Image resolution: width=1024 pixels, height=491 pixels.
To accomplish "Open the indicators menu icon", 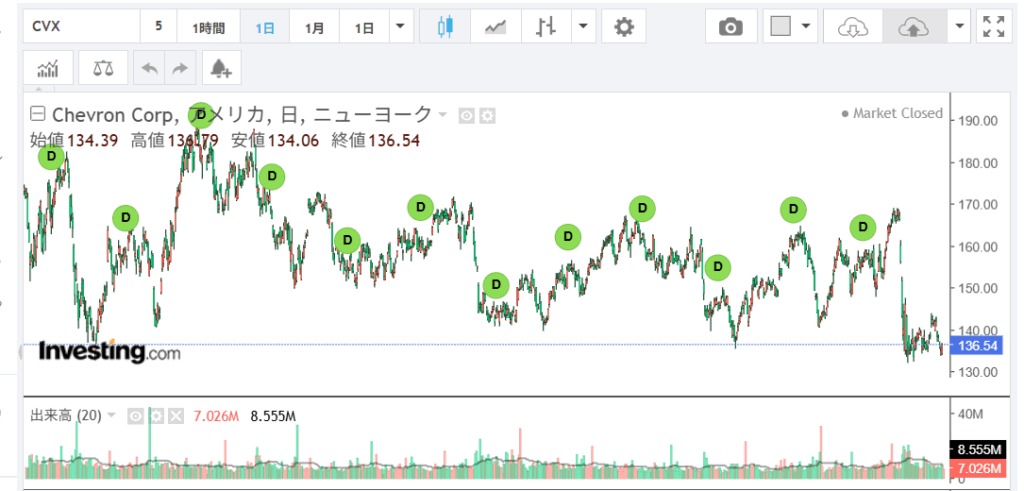I will pos(48,68).
